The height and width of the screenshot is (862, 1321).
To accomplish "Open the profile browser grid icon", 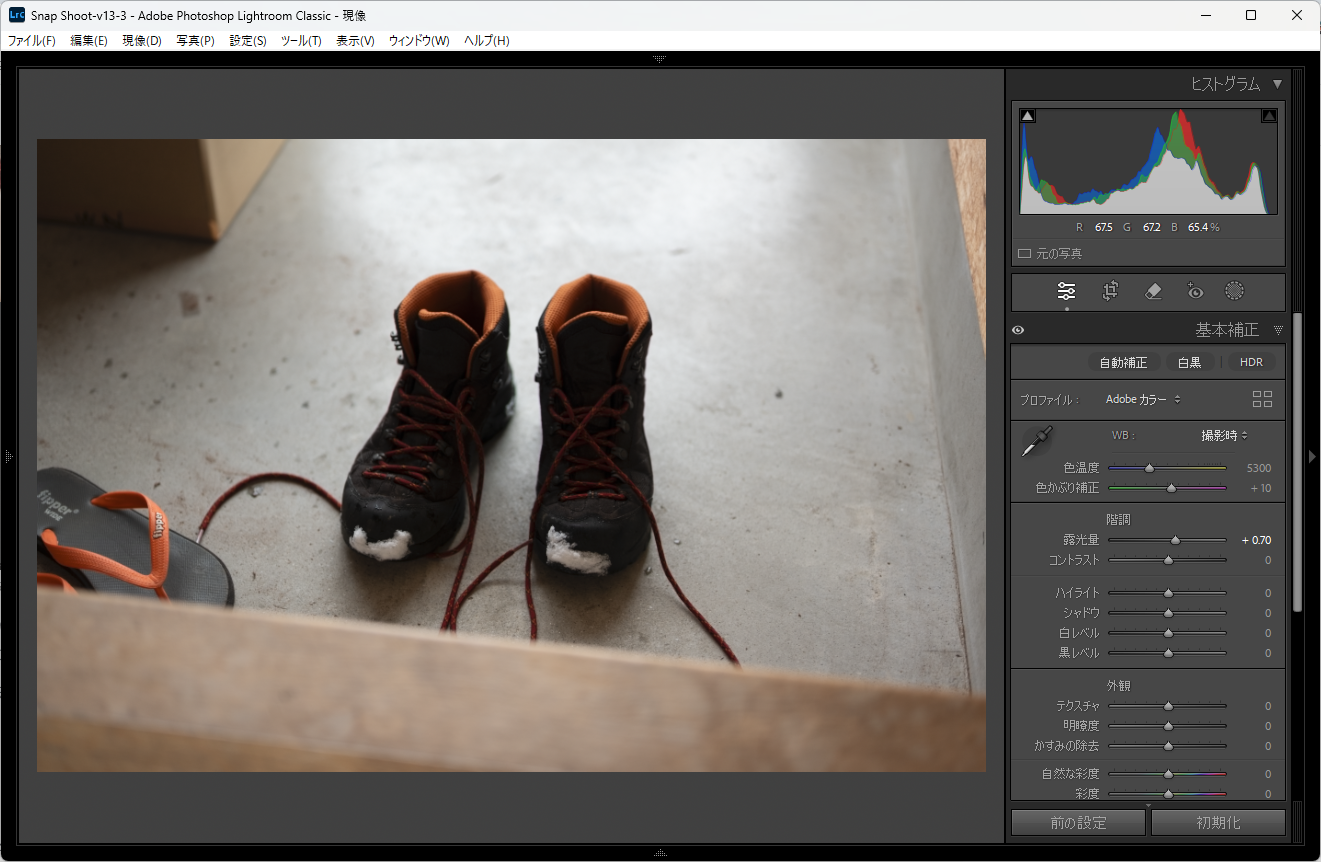I will (1262, 399).
